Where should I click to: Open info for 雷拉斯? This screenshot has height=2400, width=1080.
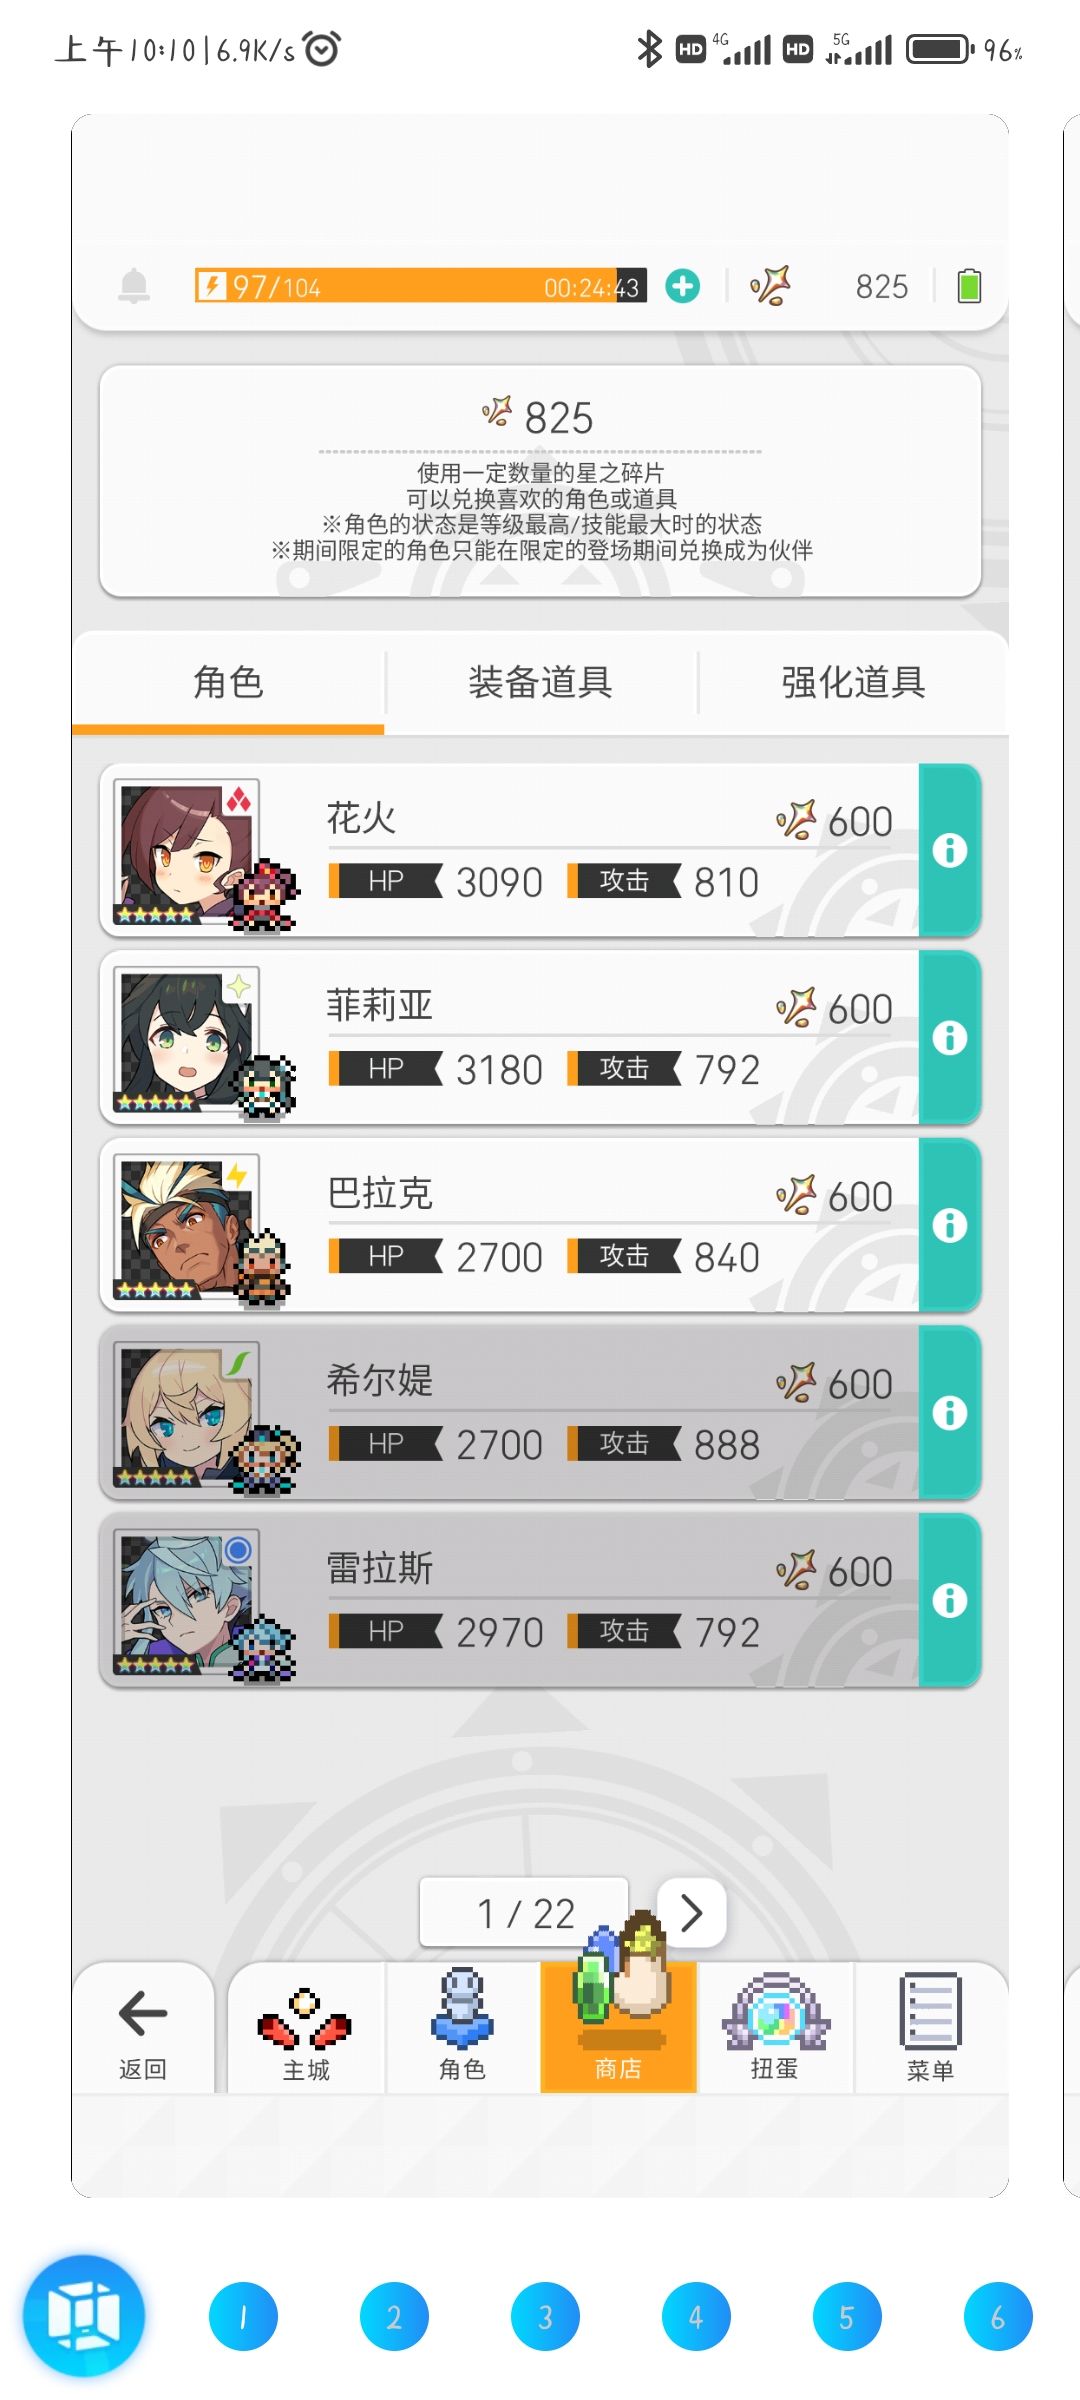click(x=949, y=1600)
